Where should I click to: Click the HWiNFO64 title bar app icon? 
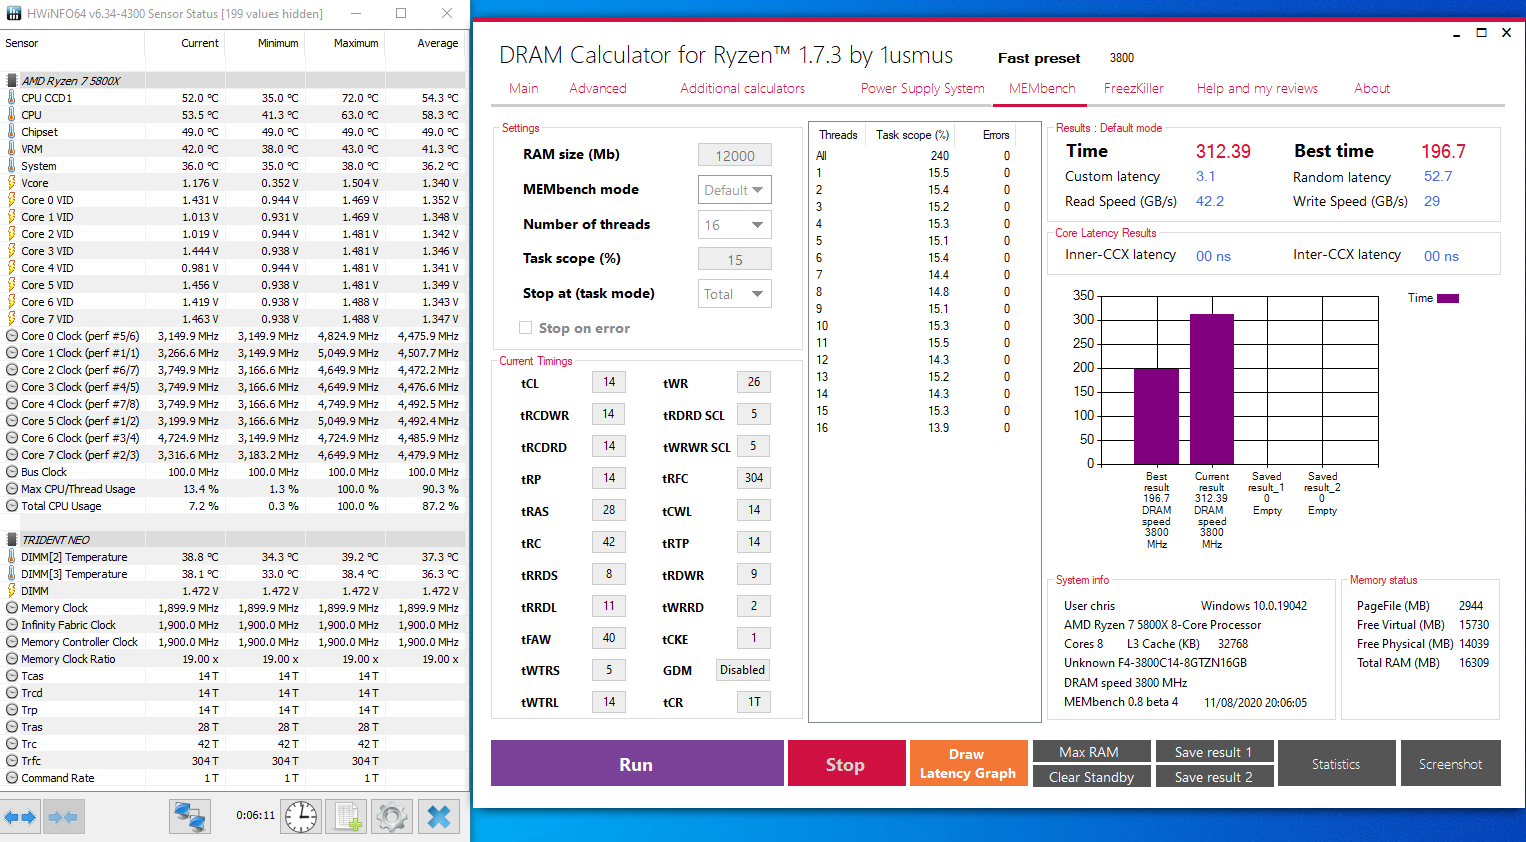point(14,14)
